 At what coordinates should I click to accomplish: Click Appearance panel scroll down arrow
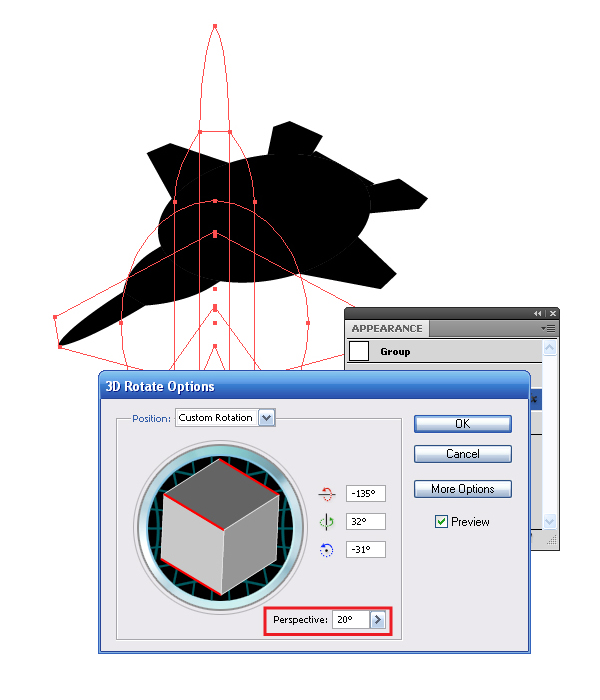[x=550, y=521]
